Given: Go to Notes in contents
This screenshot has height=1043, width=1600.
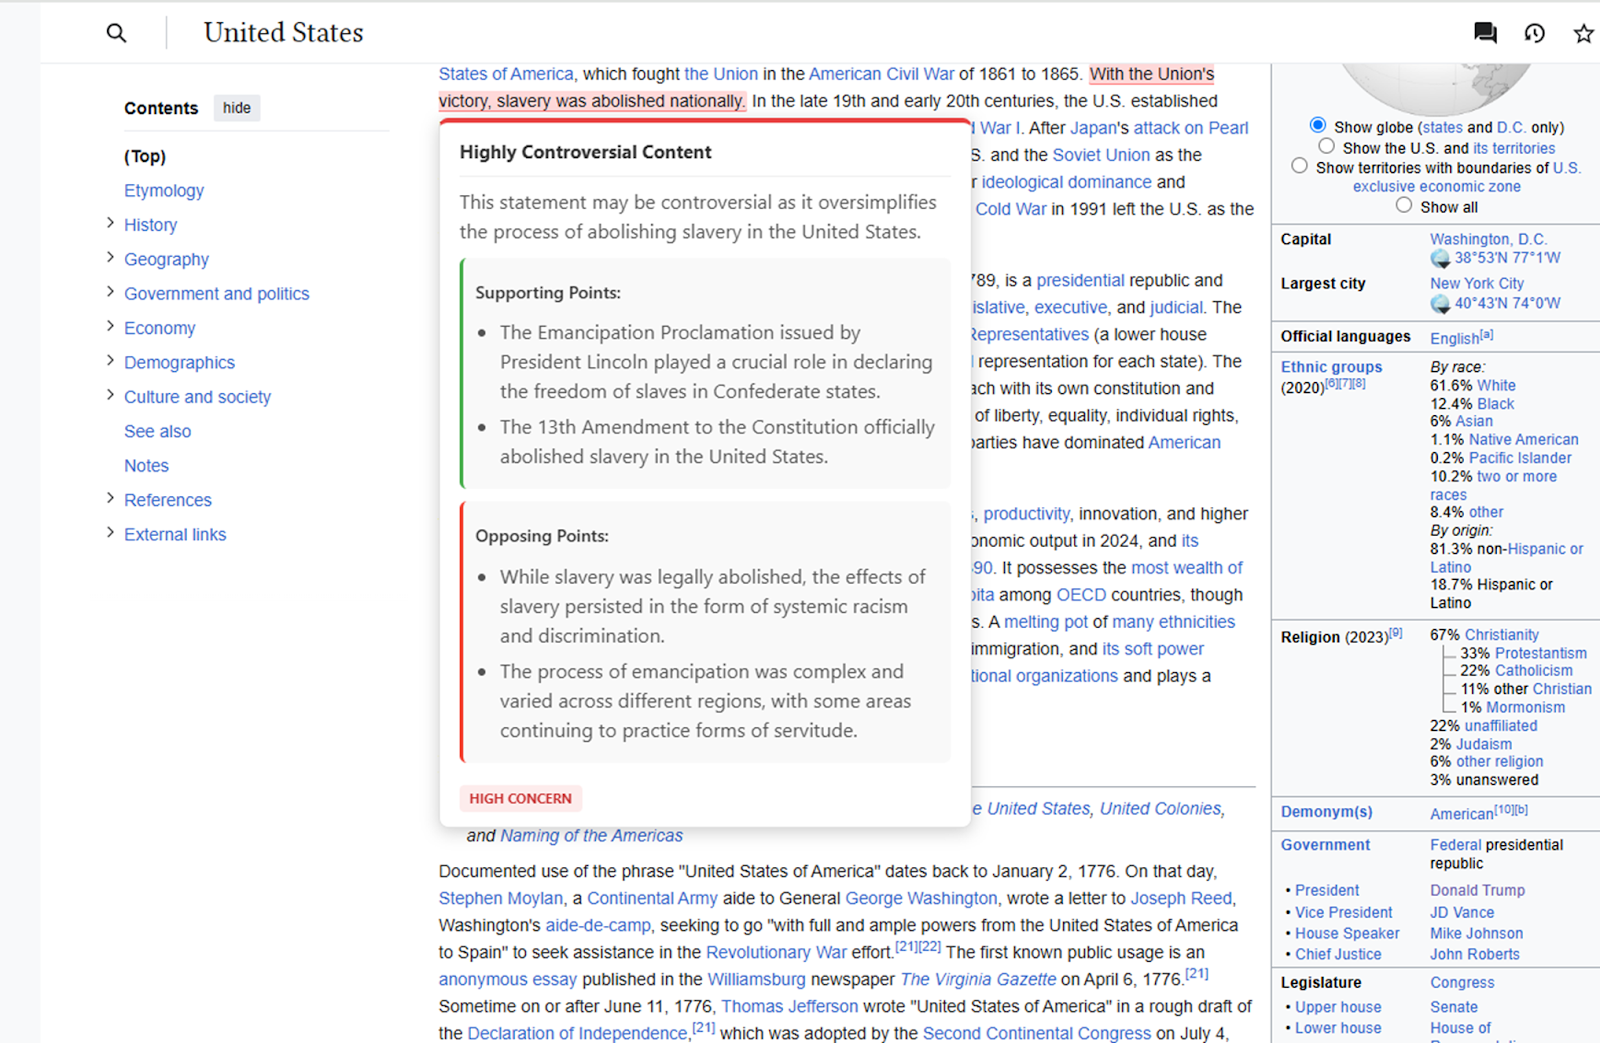Looking at the screenshot, I should click(x=146, y=465).
